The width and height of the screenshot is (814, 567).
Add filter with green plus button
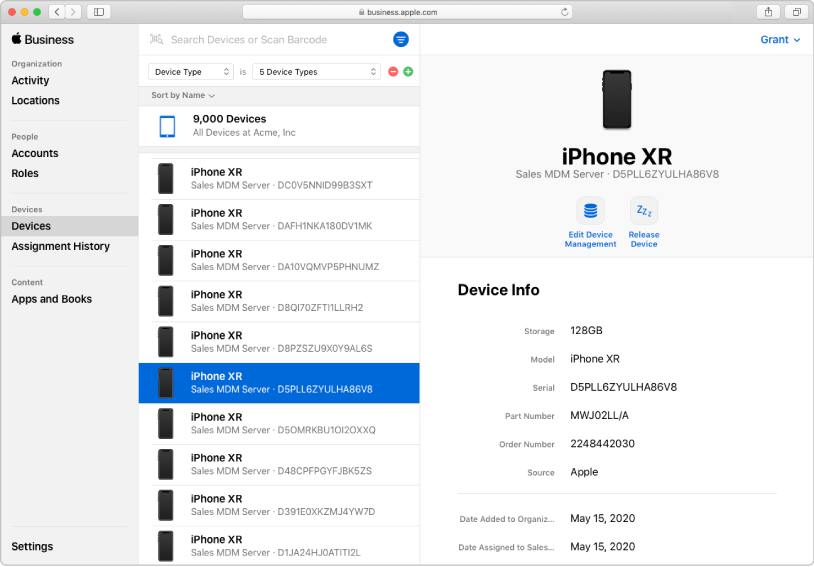pyautogui.click(x=408, y=72)
